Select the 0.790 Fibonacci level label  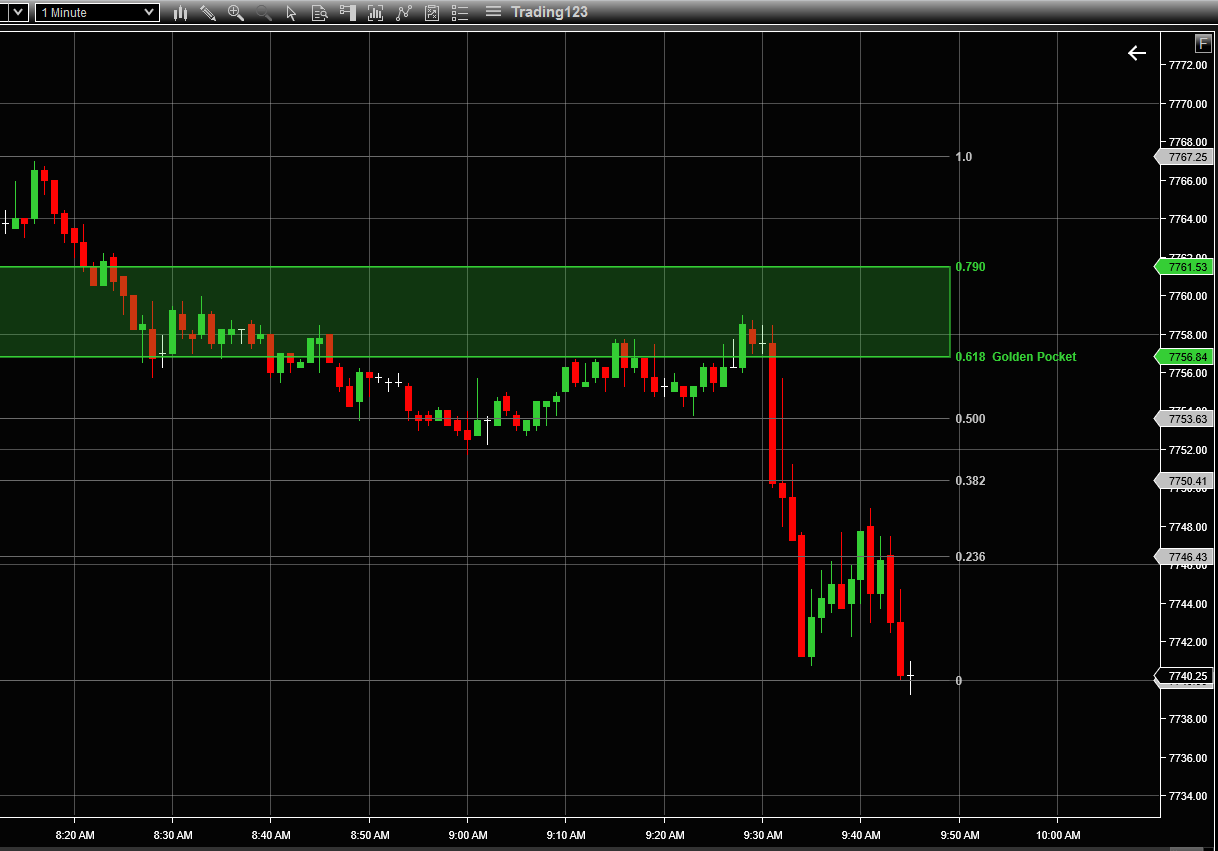(x=970, y=267)
